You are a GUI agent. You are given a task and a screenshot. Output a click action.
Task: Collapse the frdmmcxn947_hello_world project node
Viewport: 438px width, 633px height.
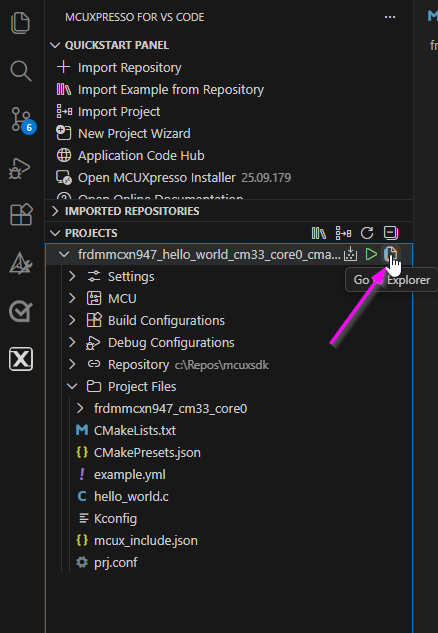(x=64, y=254)
